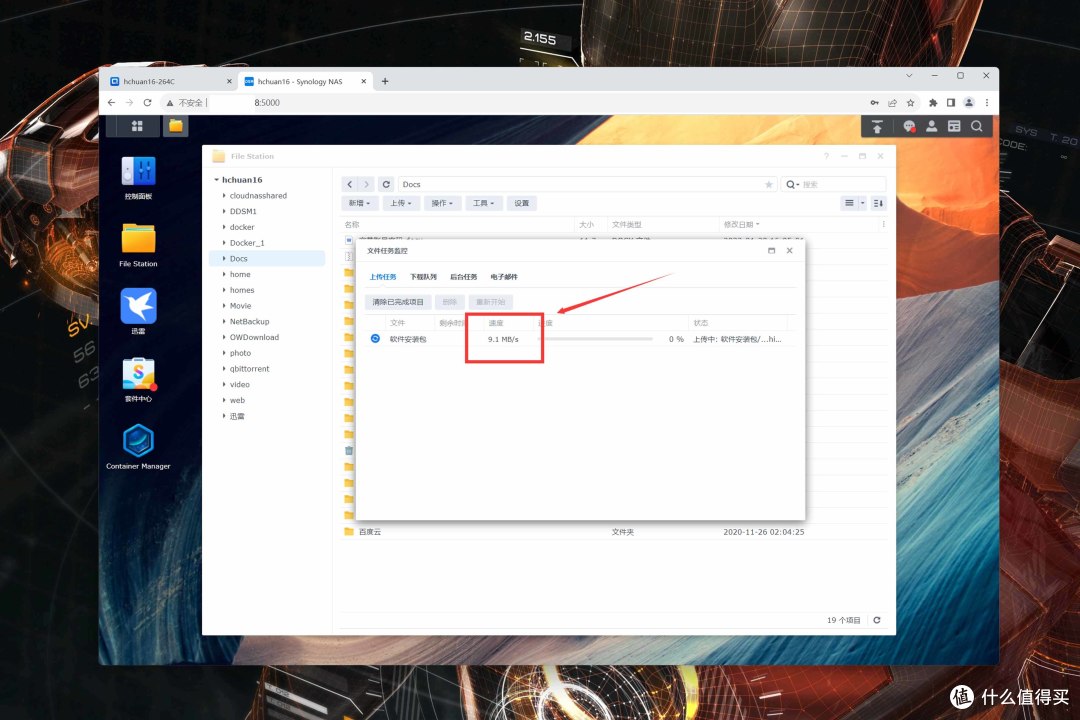Screen dimensions: 1080x720
Task: Open the DSM Main Menu grid icon
Action: [136, 126]
